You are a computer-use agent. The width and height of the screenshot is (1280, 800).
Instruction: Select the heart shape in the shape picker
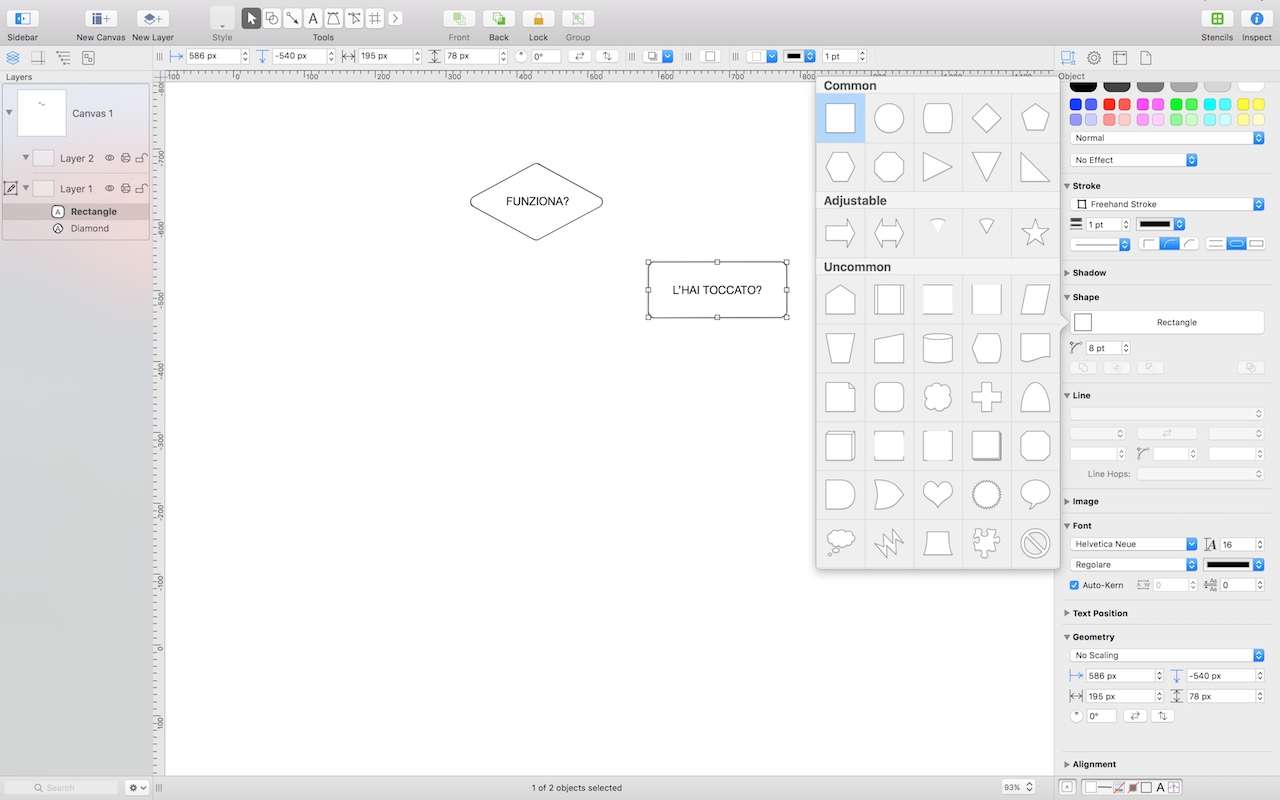pos(937,494)
